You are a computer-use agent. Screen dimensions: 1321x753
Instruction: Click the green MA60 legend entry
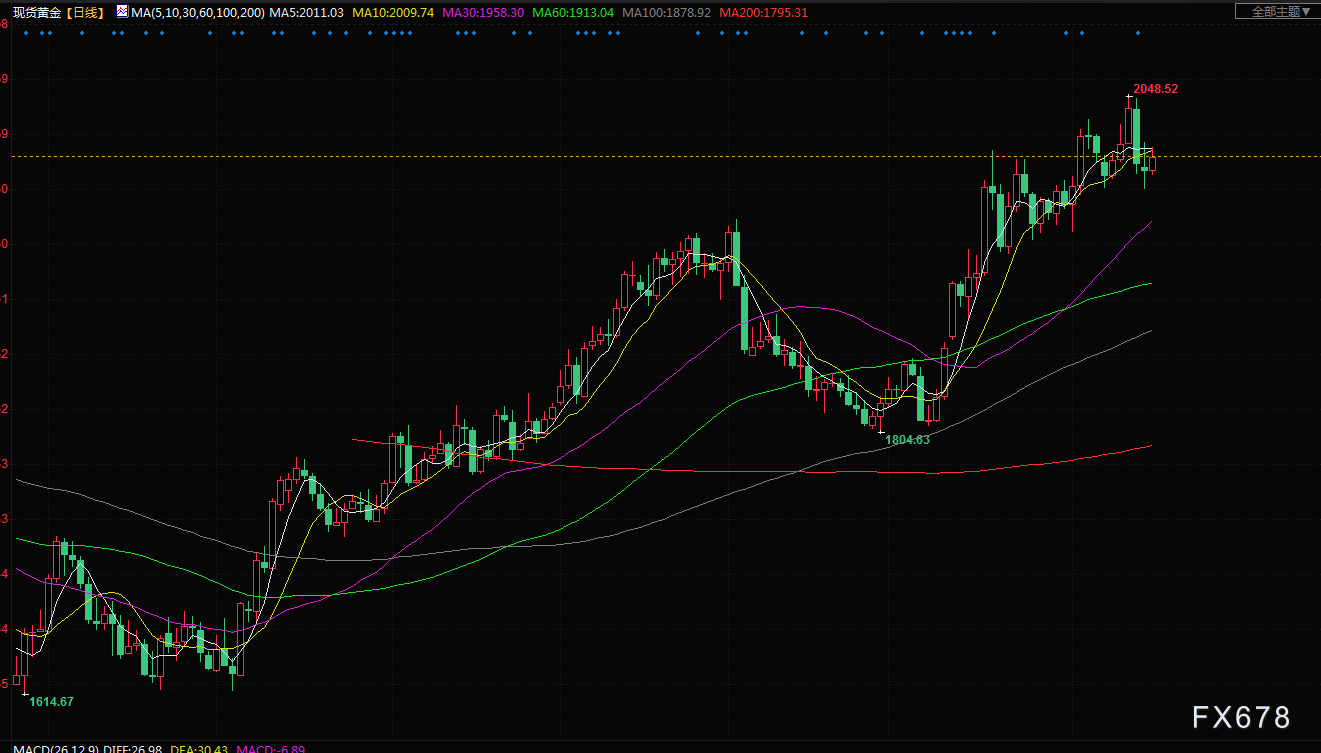click(x=573, y=13)
